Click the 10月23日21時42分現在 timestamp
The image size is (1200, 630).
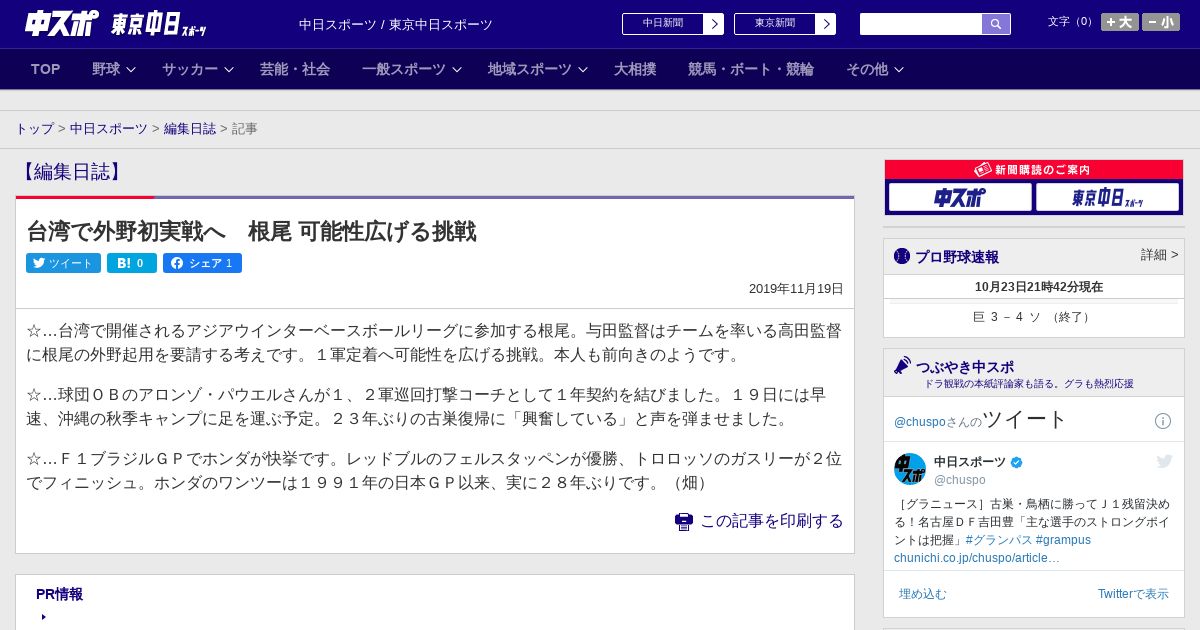[1039, 287]
